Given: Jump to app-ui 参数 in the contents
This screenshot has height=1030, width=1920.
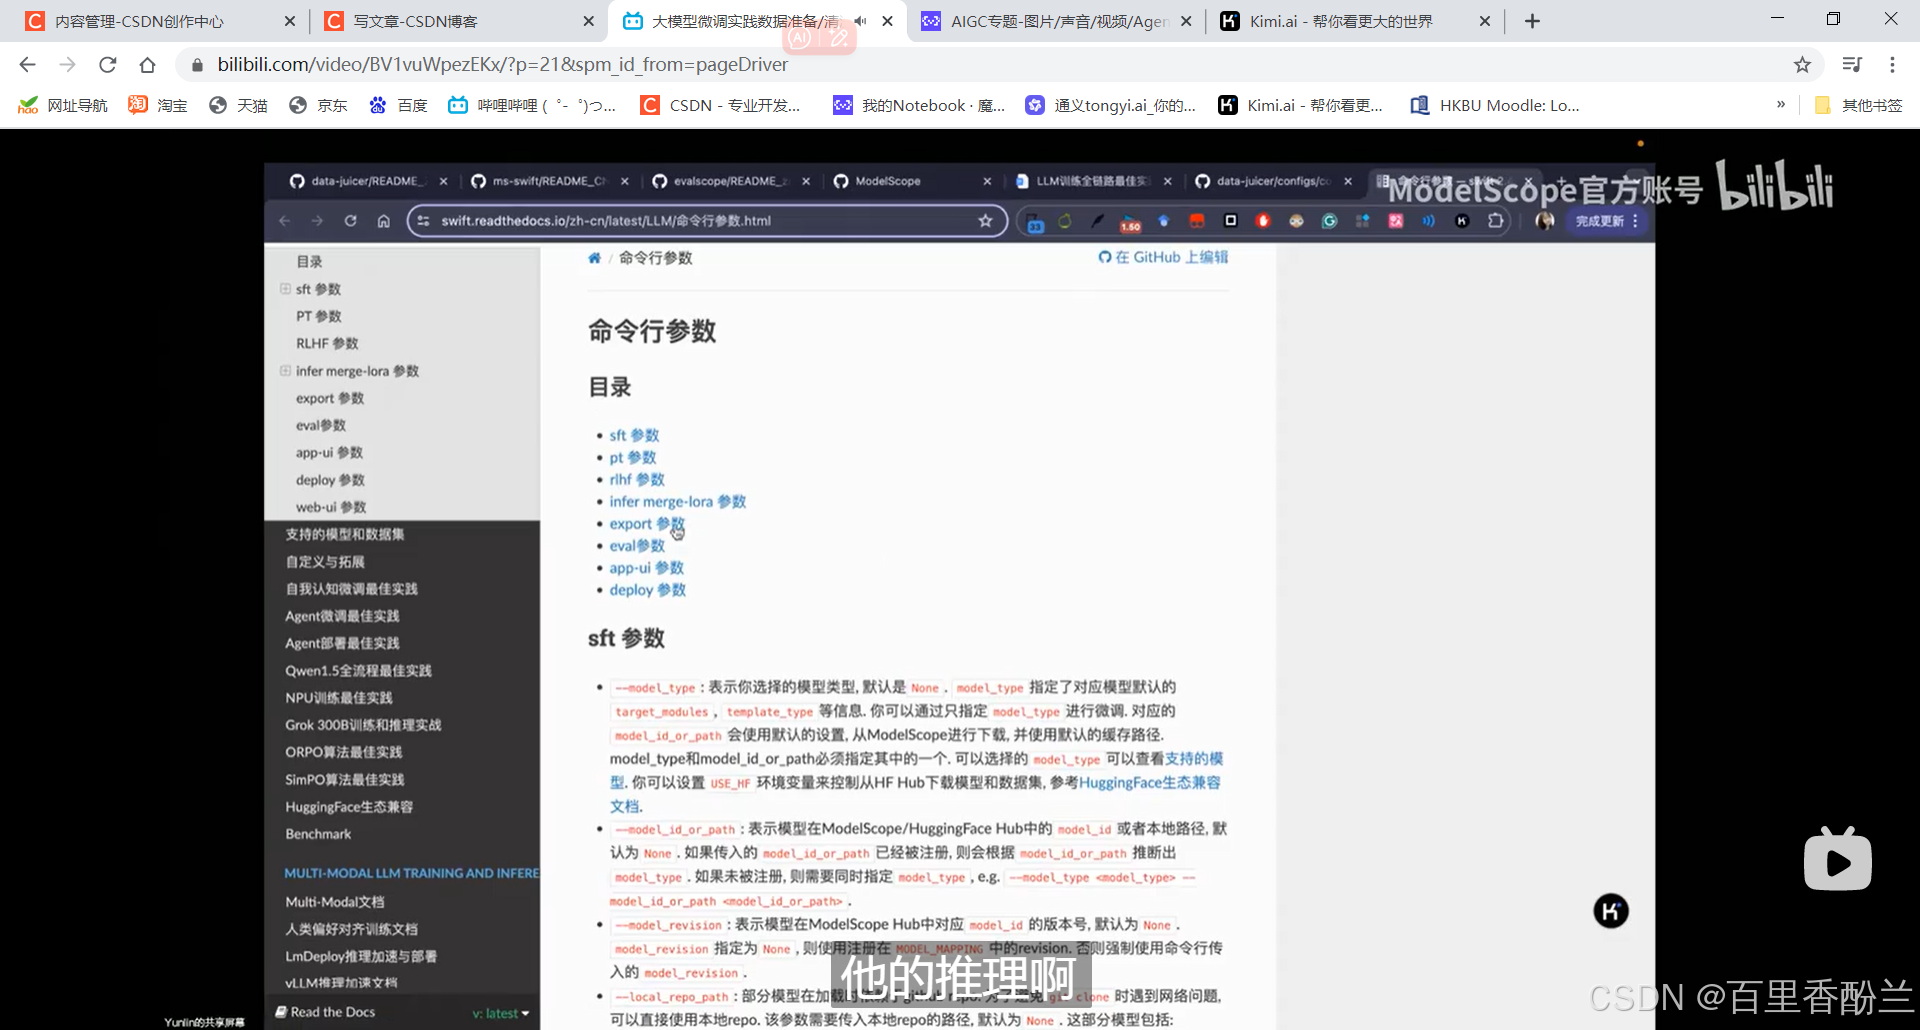Looking at the screenshot, I should click(646, 567).
